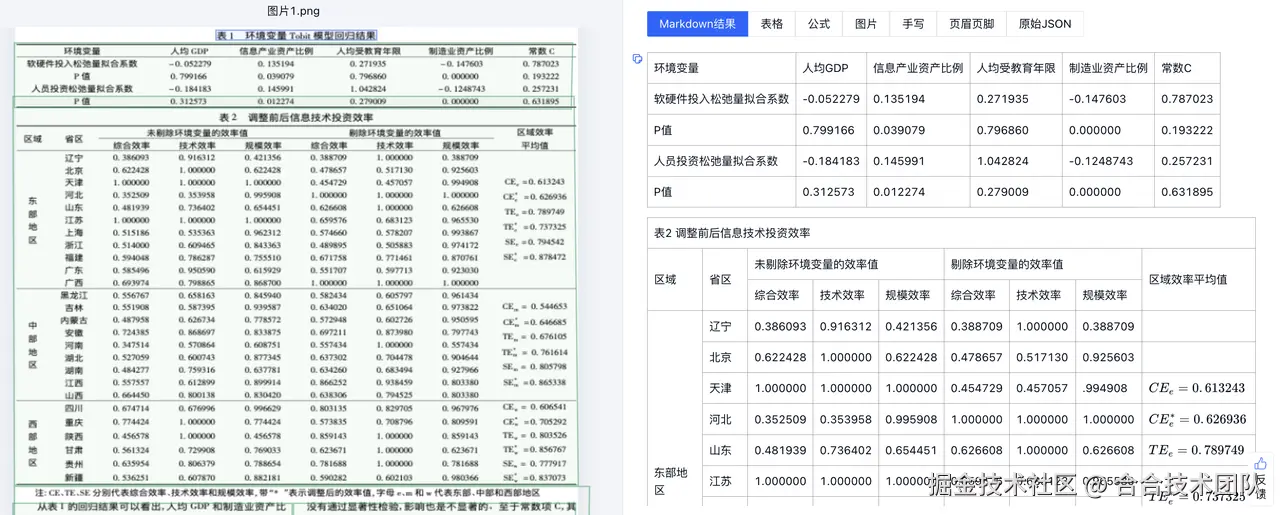This screenshot has width=1280, height=515.
Task: Click the value -0.1248743 in results table
Action: pyautogui.click(x=1101, y=161)
